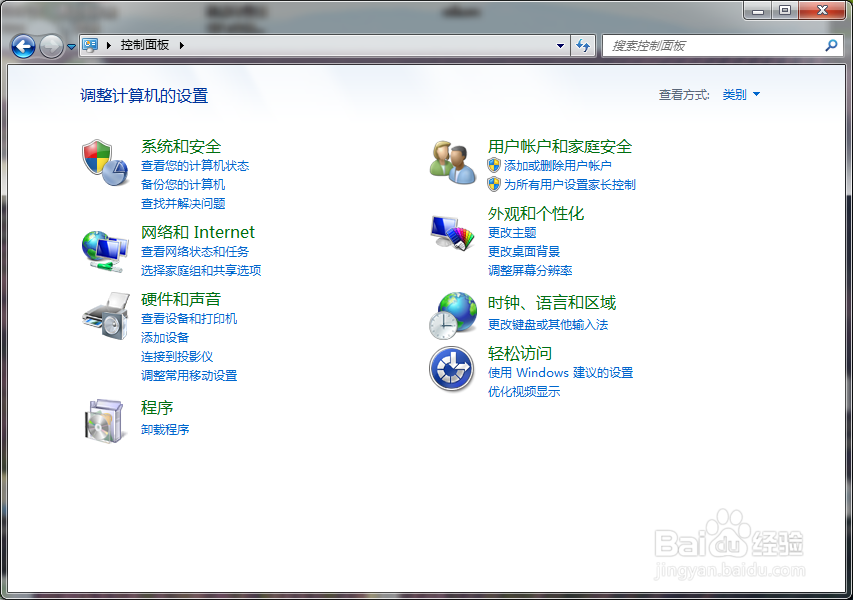
Task: Click the search magnifier icon
Action: [832, 45]
